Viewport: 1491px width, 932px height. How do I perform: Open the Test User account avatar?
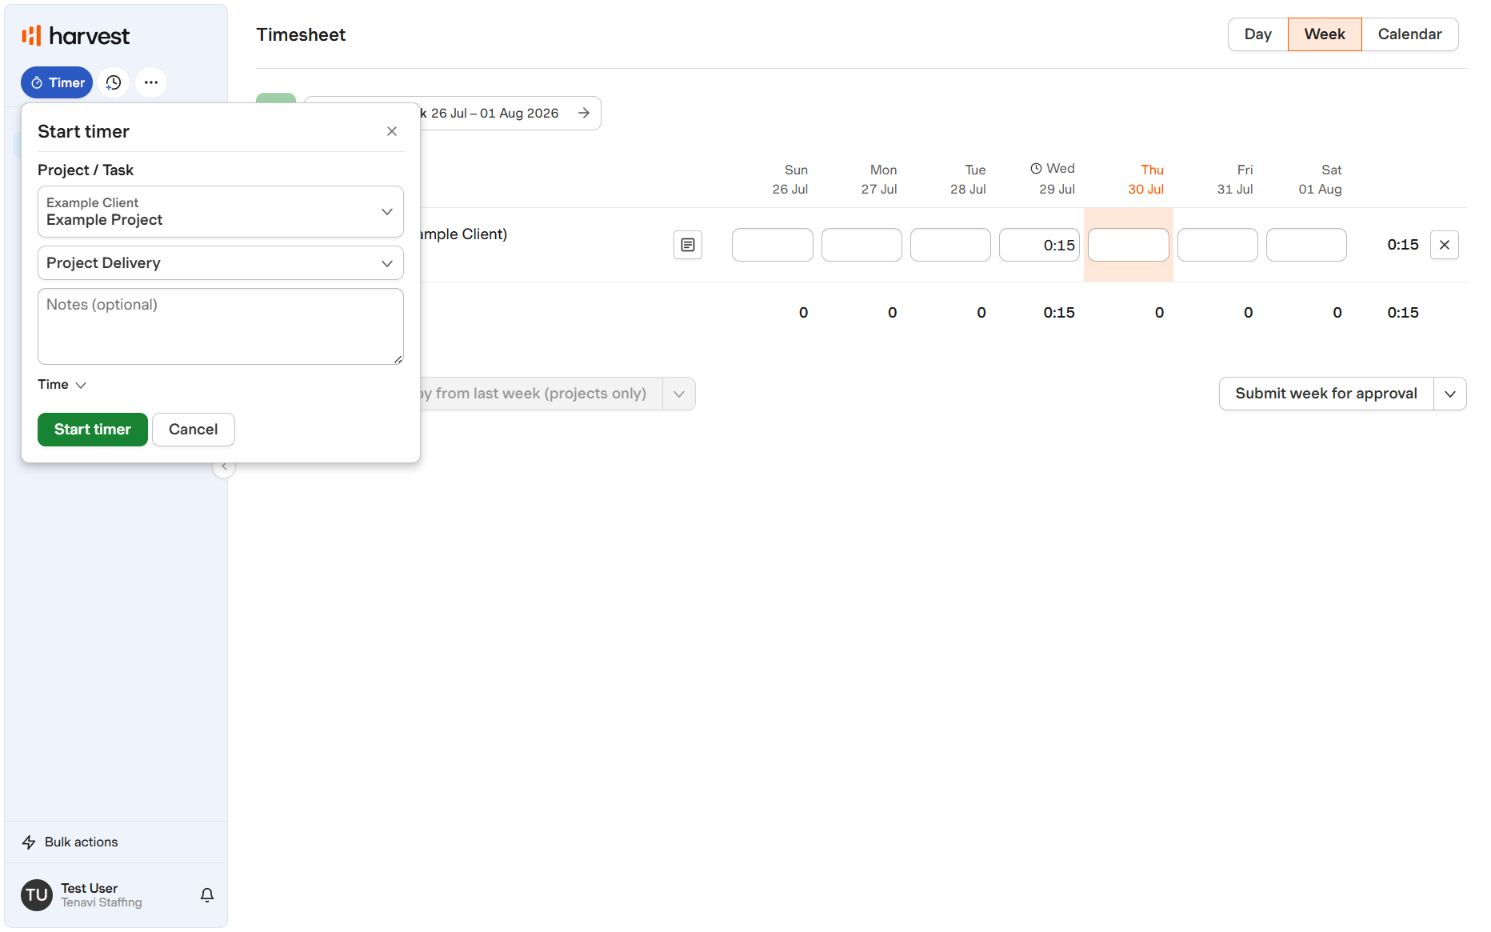37,895
